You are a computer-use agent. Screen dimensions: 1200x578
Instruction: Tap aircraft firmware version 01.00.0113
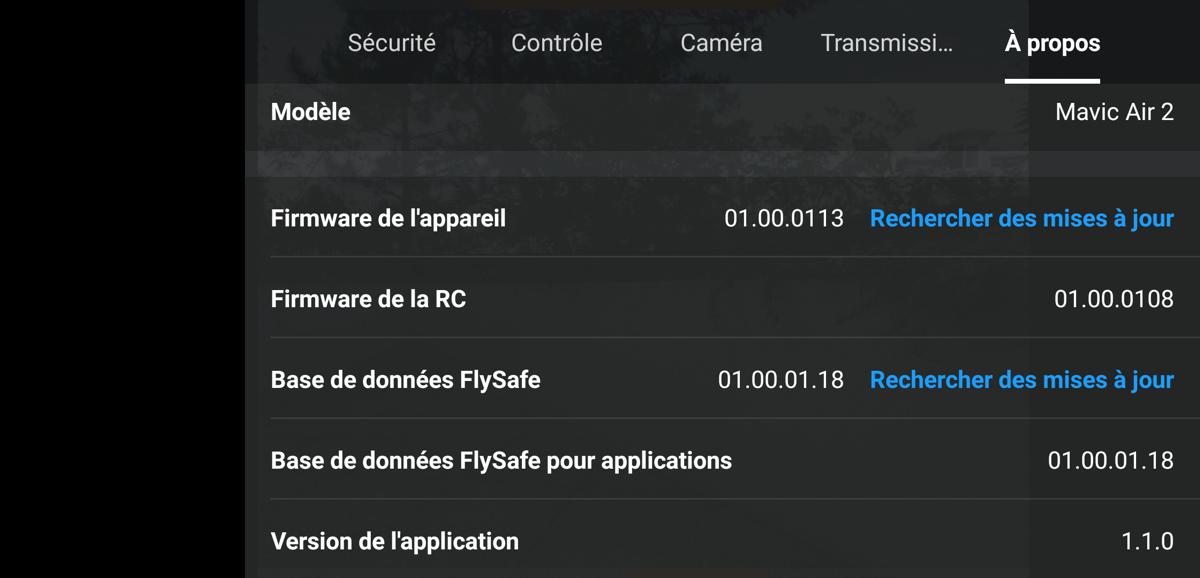pos(784,218)
